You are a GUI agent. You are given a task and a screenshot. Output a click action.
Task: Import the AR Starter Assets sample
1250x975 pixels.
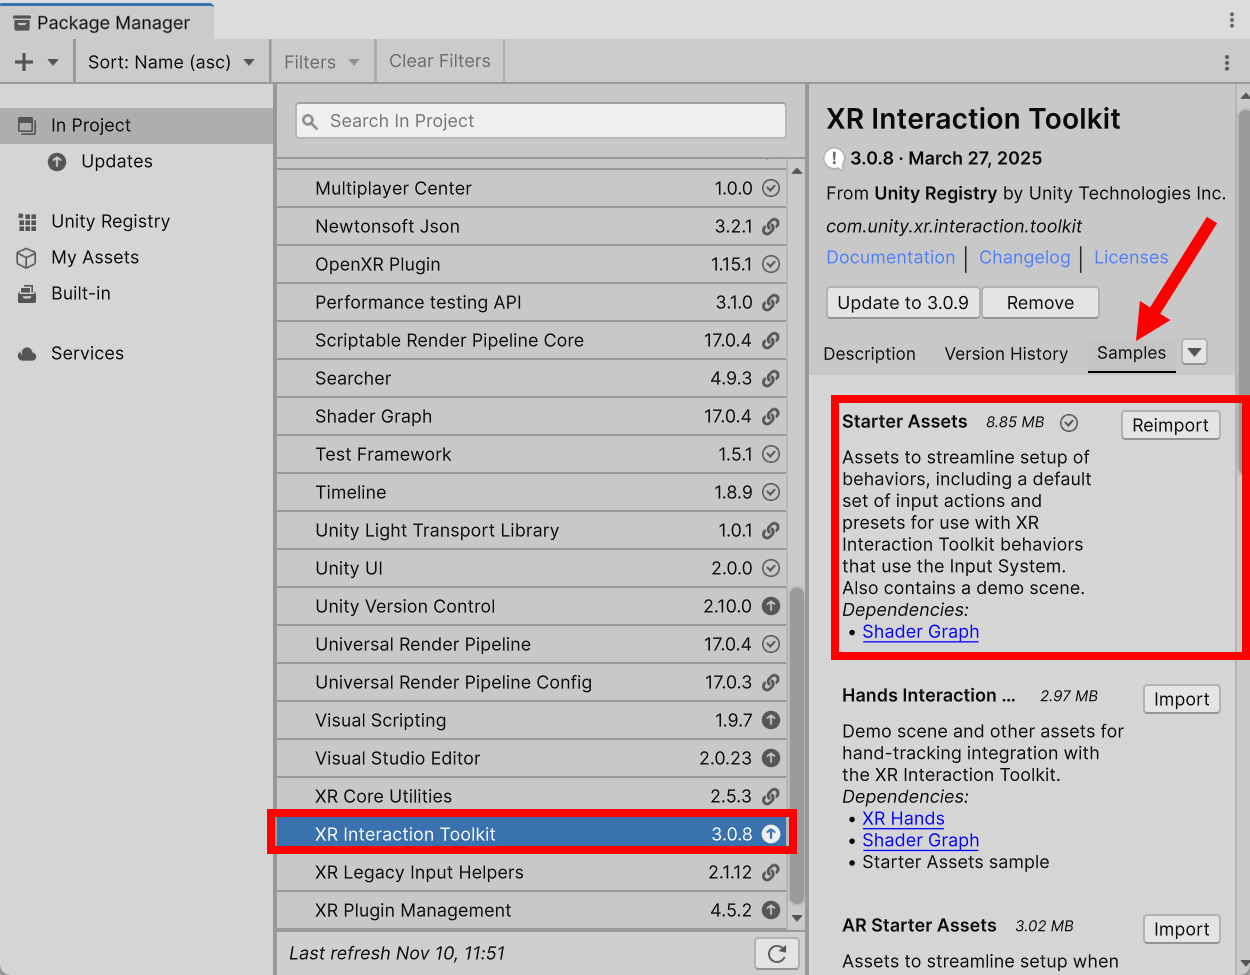pos(1181,929)
